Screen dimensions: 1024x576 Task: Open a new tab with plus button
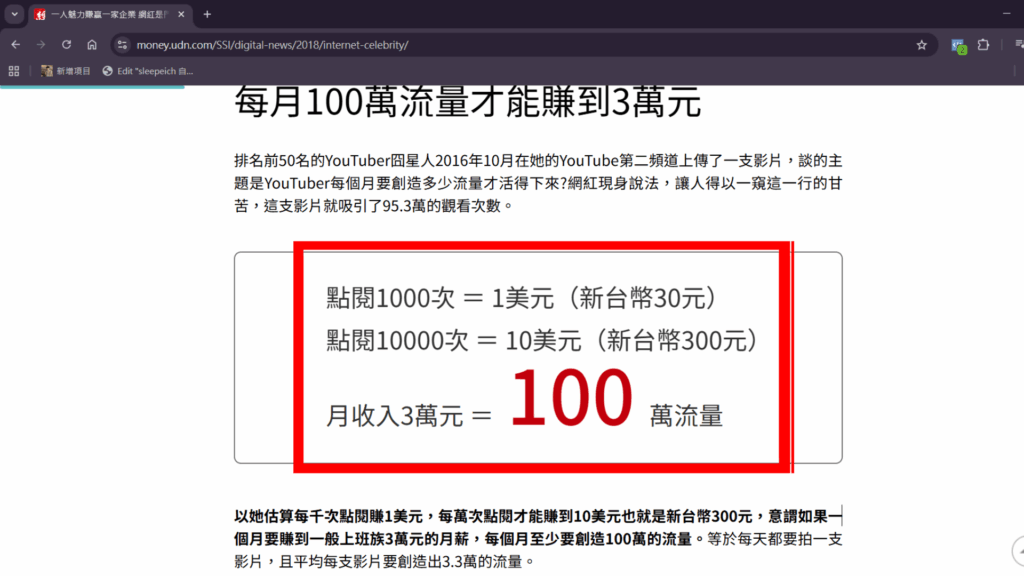(207, 15)
